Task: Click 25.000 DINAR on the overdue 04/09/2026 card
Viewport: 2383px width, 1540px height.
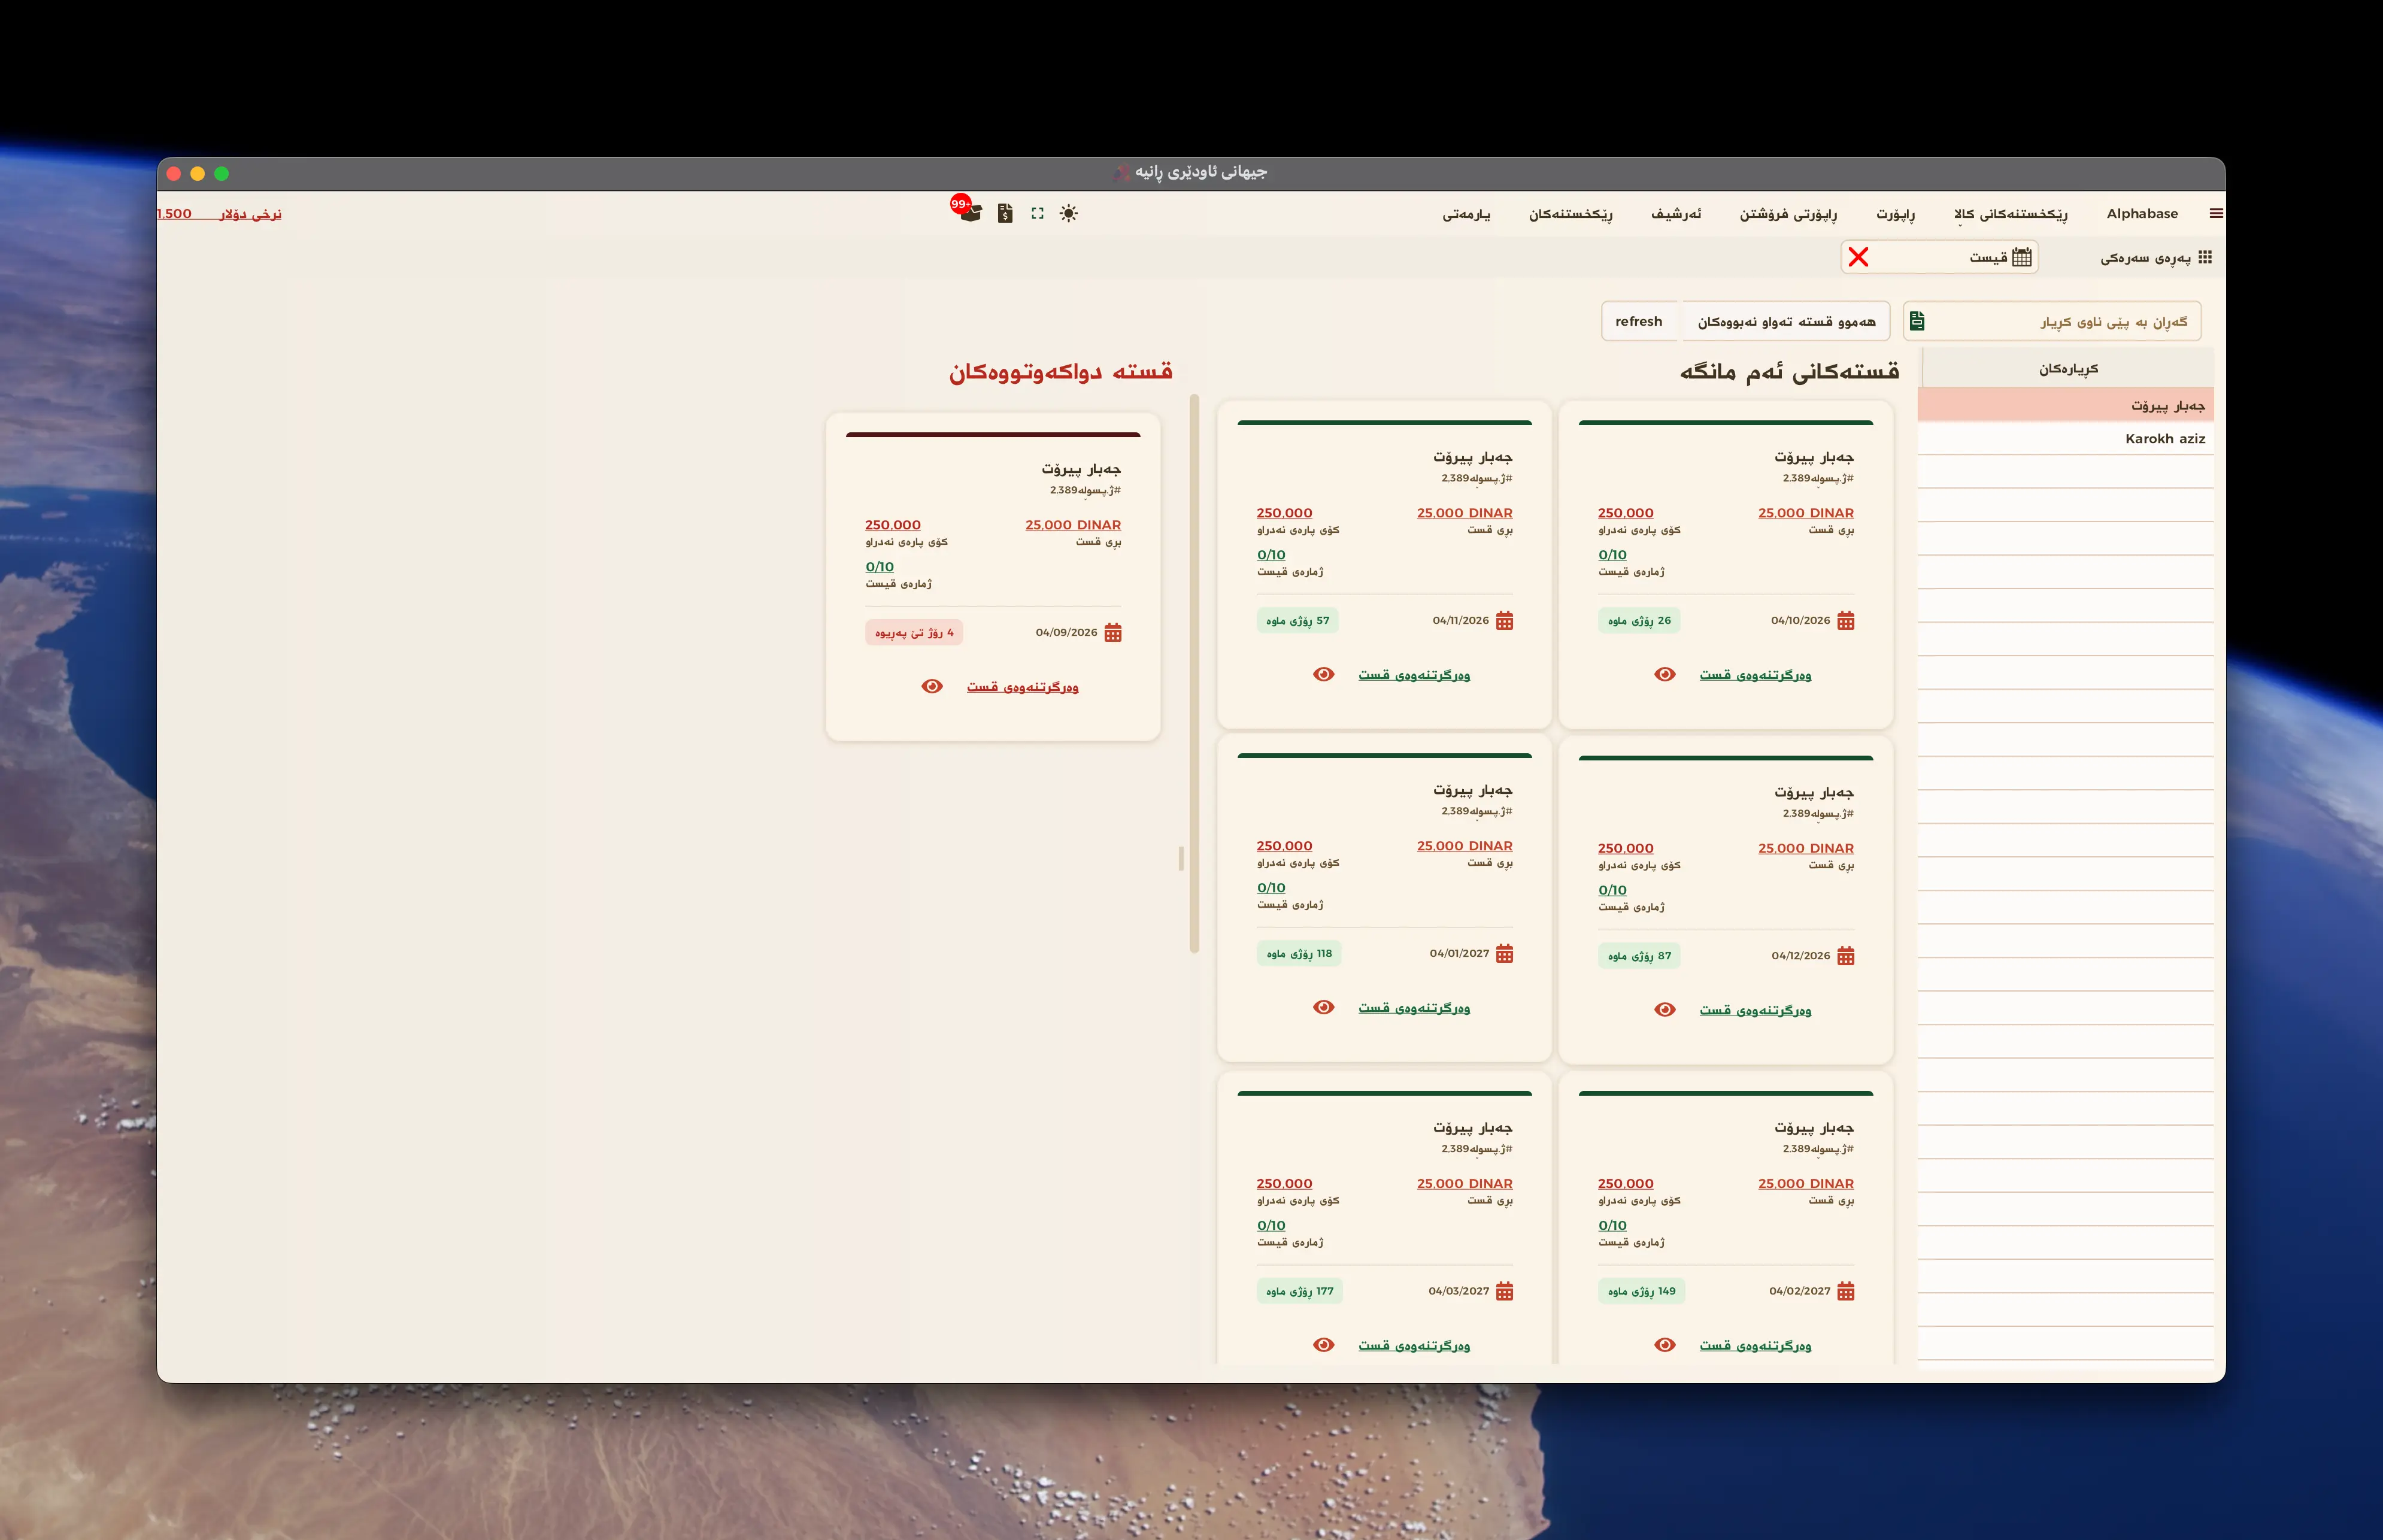Action: coord(1073,524)
